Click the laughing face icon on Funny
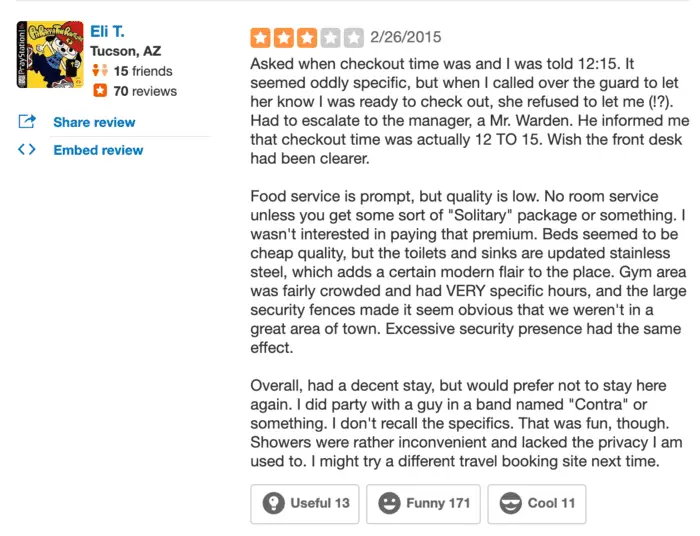The image size is (700, 536). tap(389, 503)
